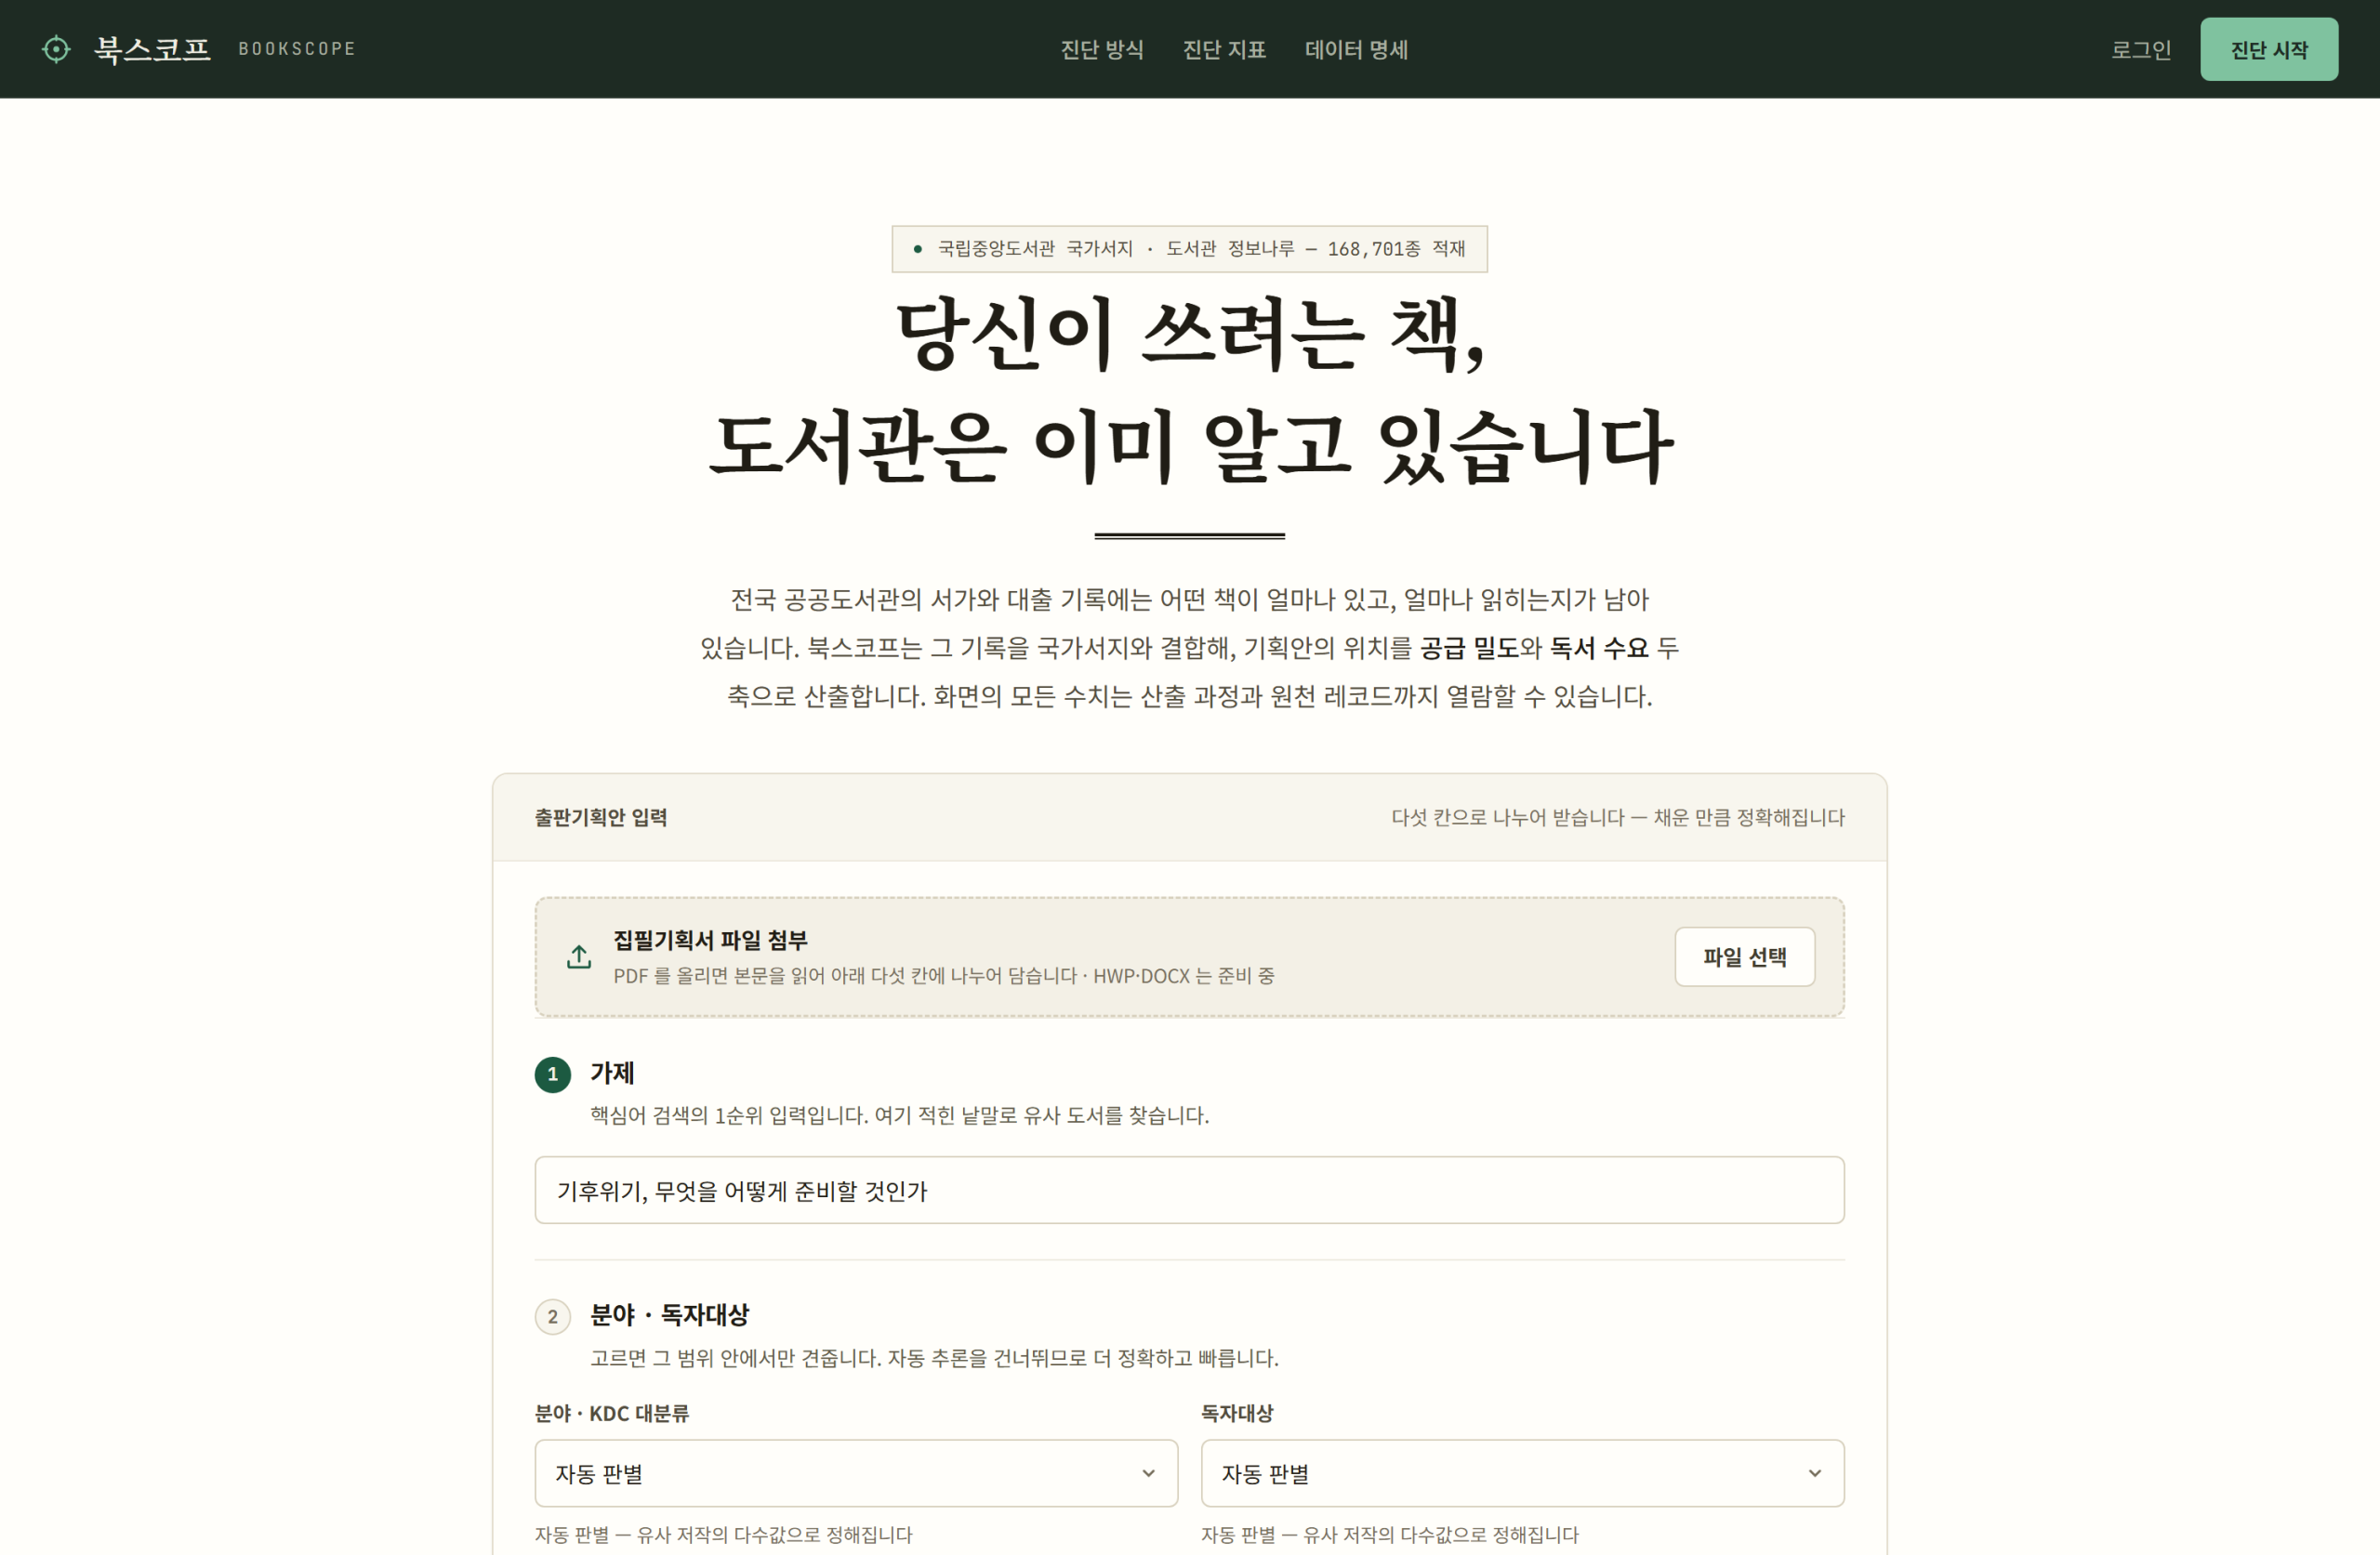The height and width of the screenshot is (1555, 2380).
Task: Click the 핵심어 검색의 1순위 입력입니다 description
Action: click(x=899, y=1115)
